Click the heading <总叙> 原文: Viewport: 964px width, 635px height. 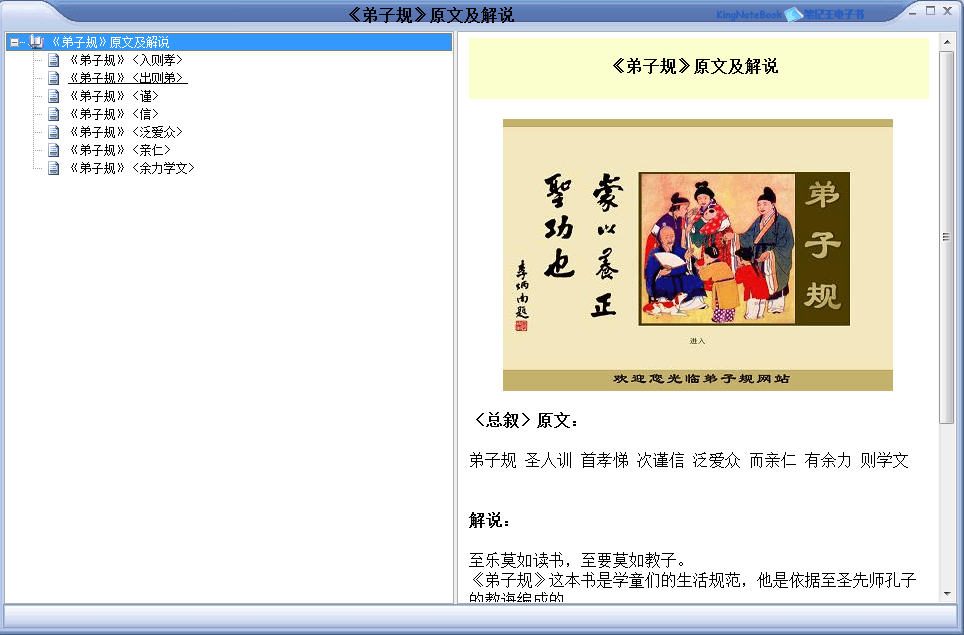[525, 420]
